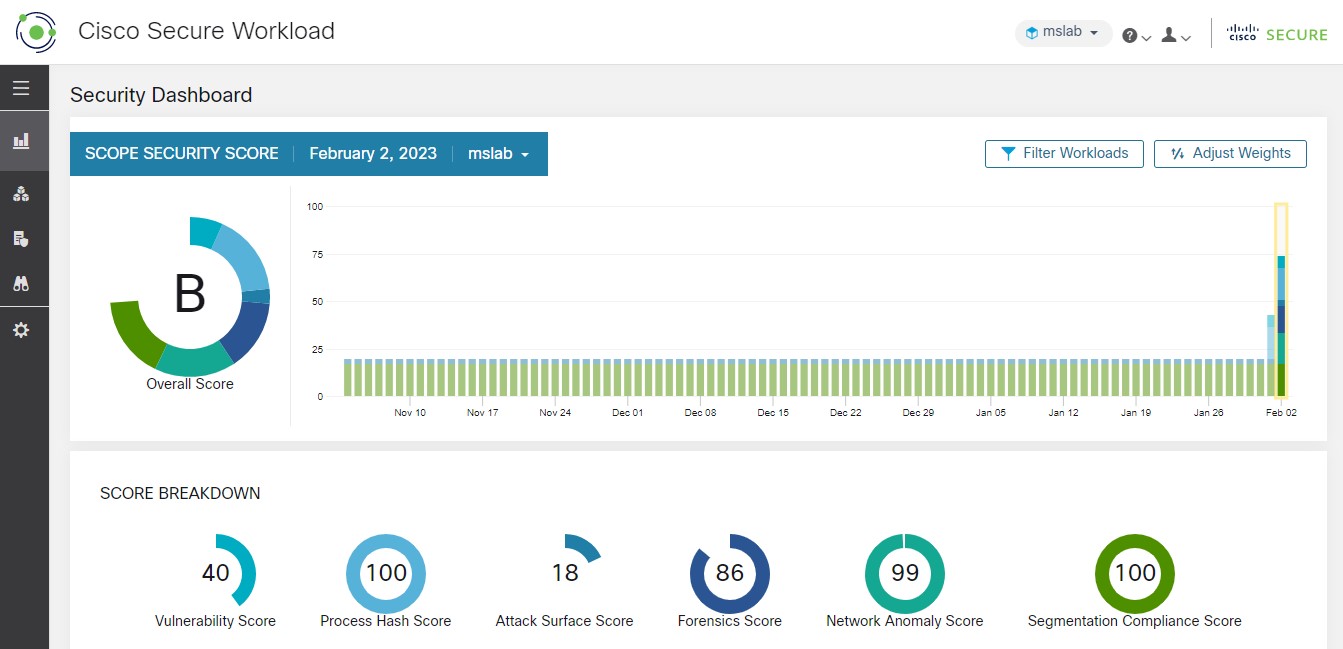Image resolution: width=1343 pixels, height=649 pixels.
Task: Click the "Nov 10" axis label
Action: 410,412
